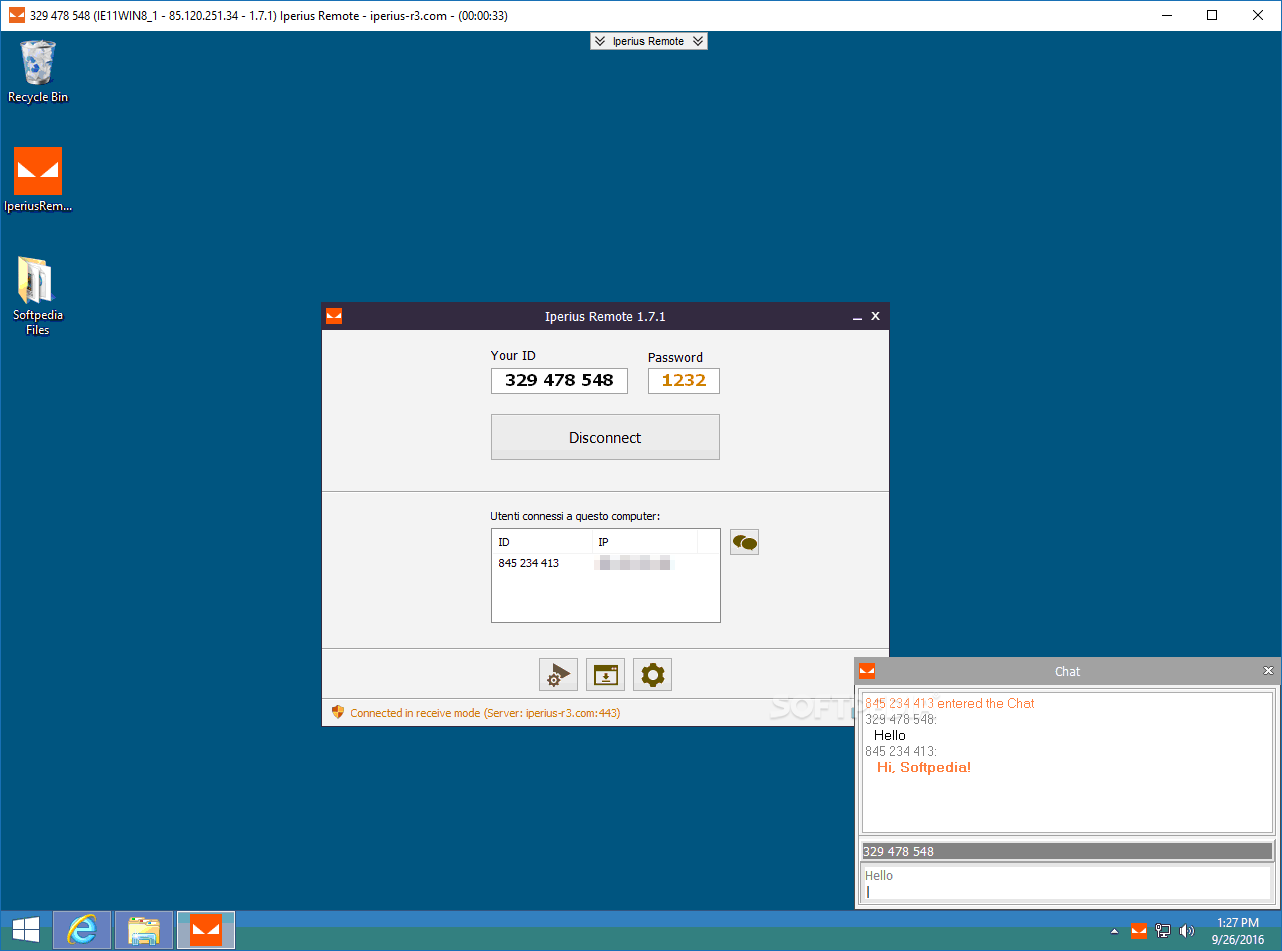This screenshot has width=1282, height=951.
Task: Click the Password field showing 1232
Action: tap(684, 380)
